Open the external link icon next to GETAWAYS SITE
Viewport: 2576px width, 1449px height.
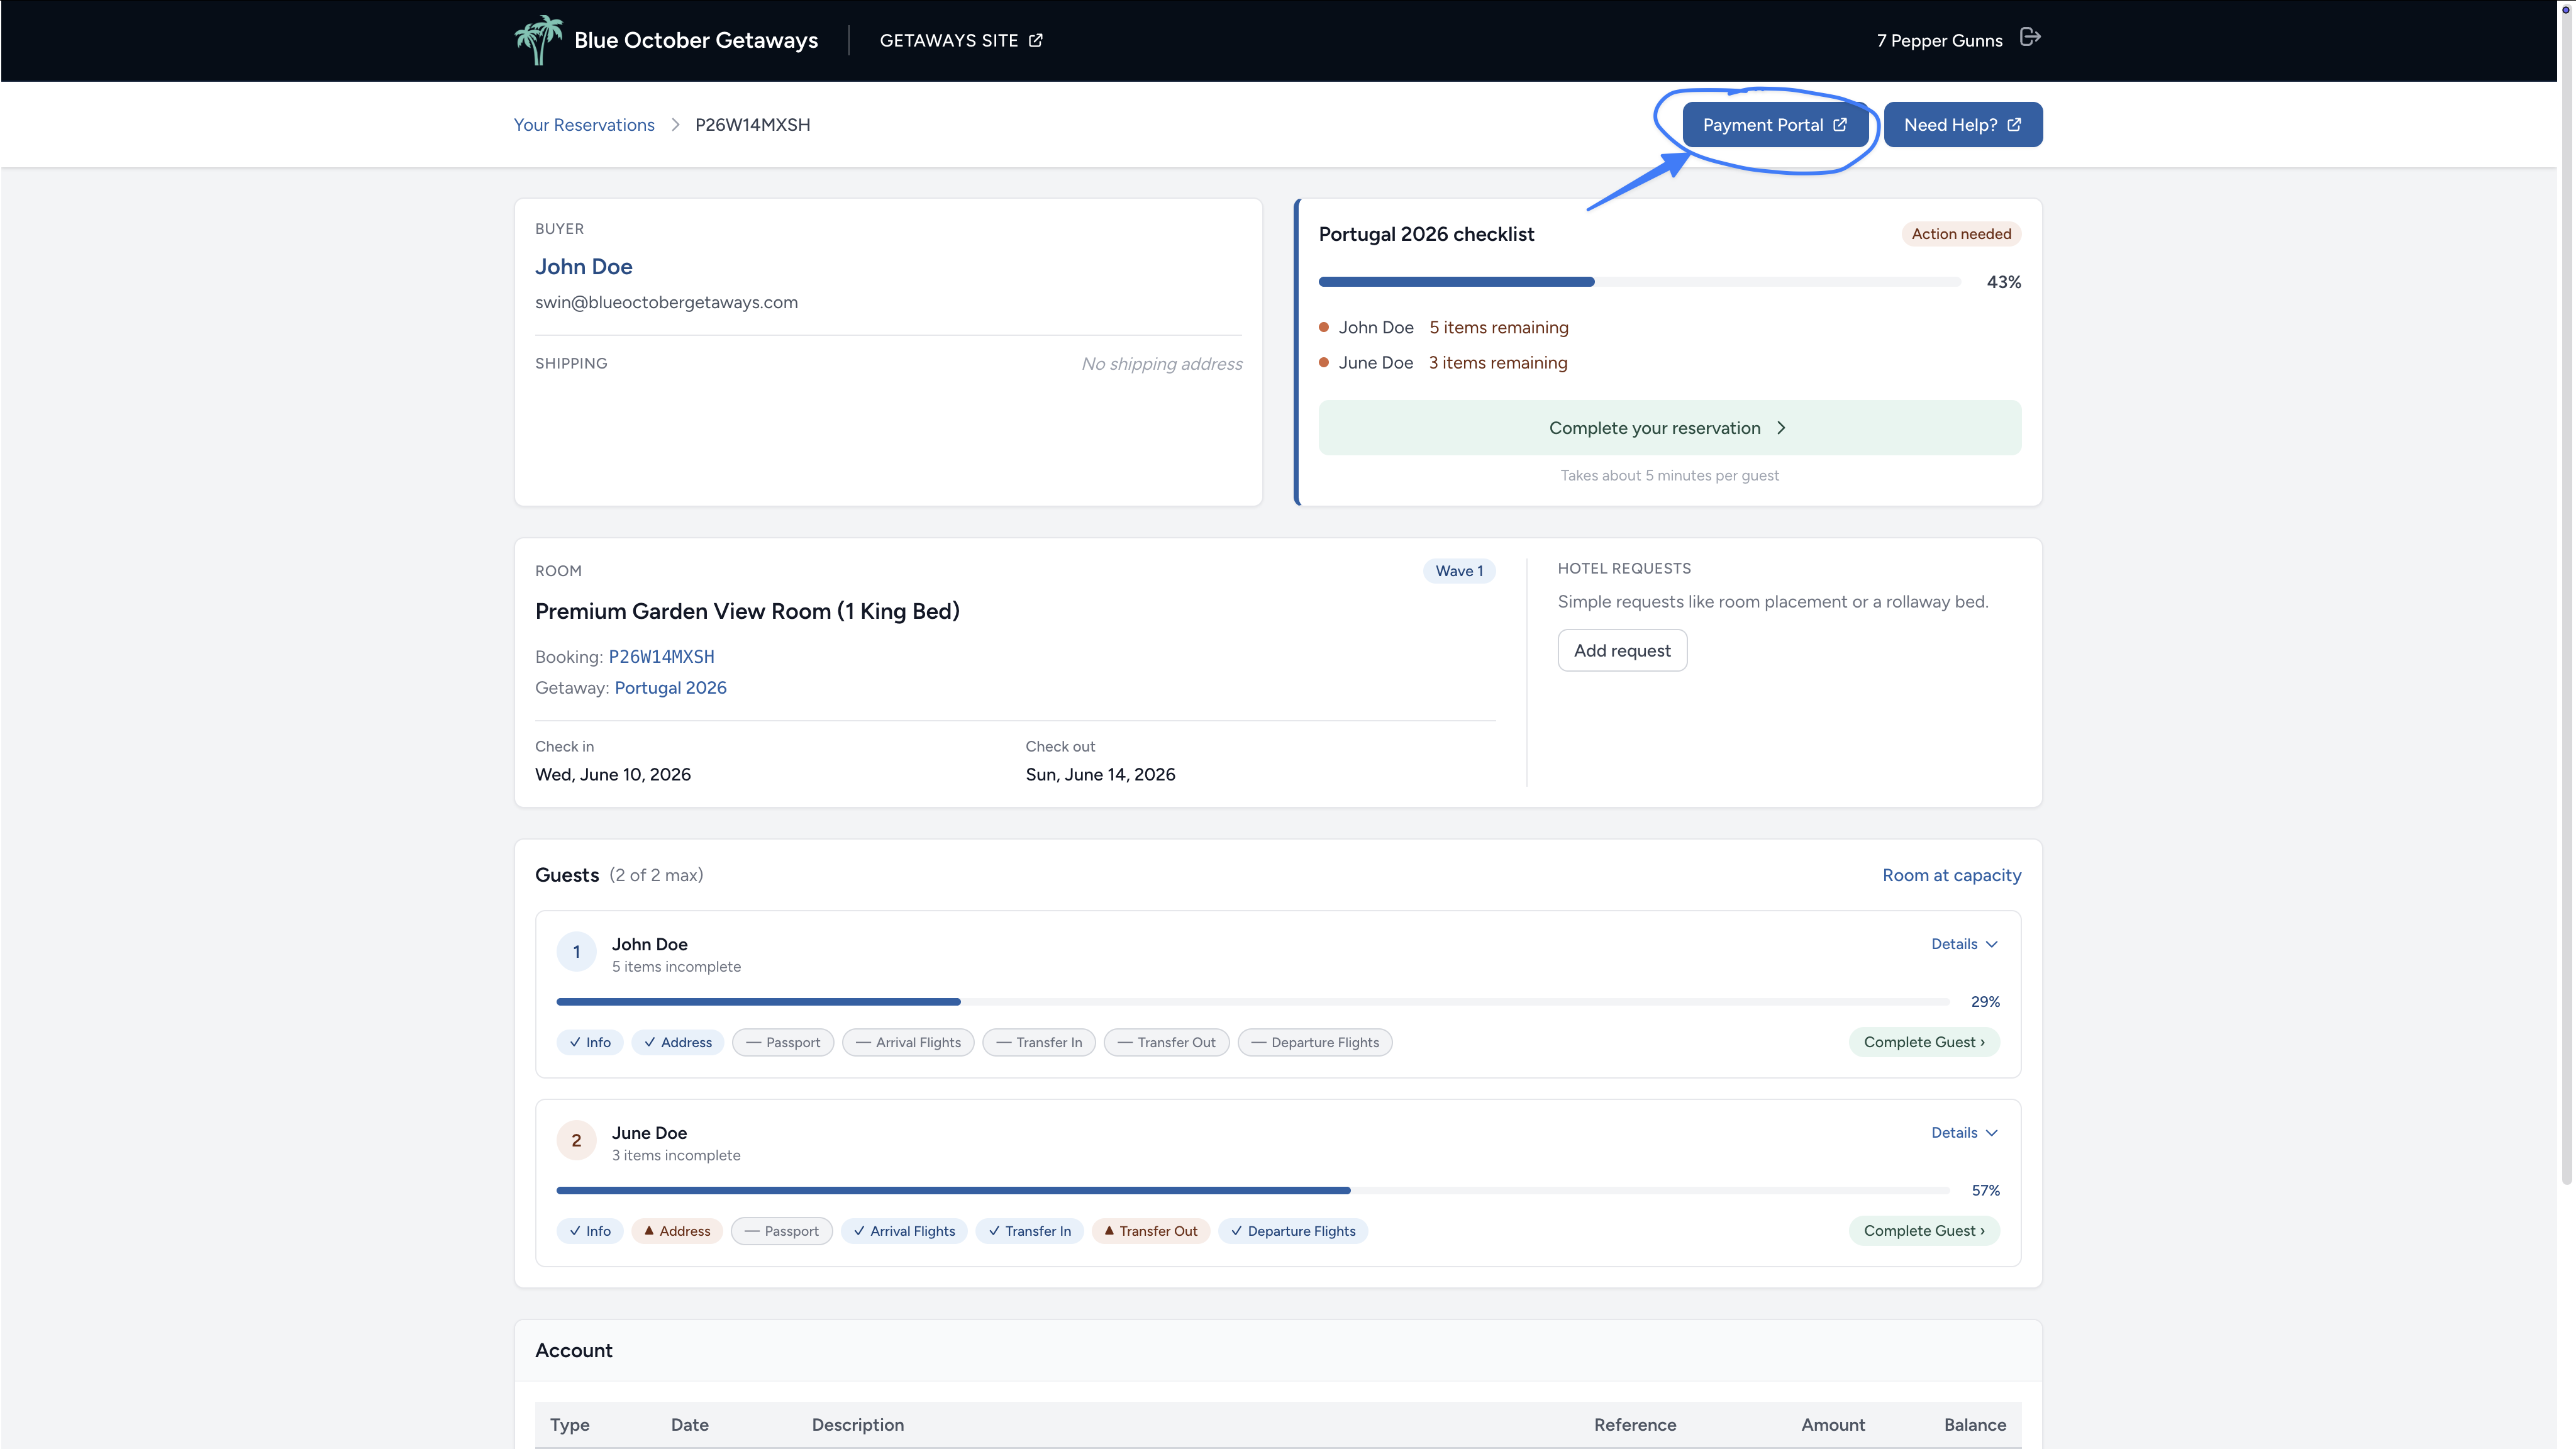[x=1035, y=40]
